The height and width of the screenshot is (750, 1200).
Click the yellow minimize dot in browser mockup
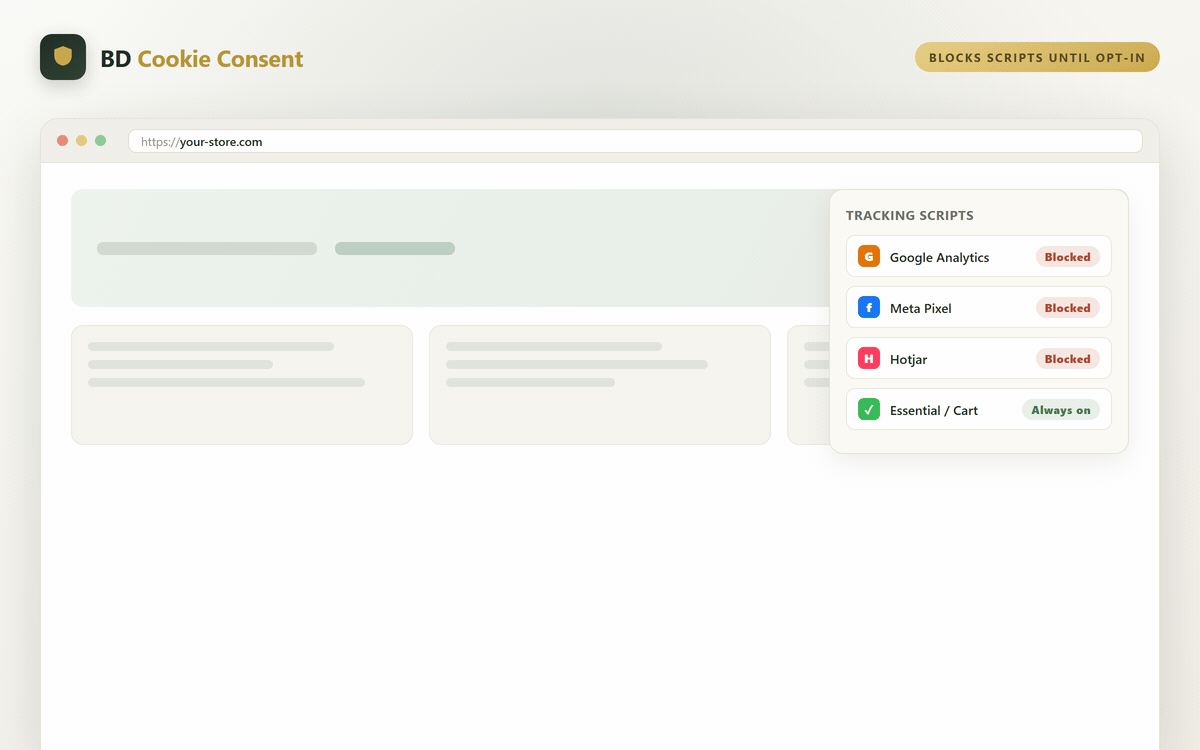coord(82,141)
